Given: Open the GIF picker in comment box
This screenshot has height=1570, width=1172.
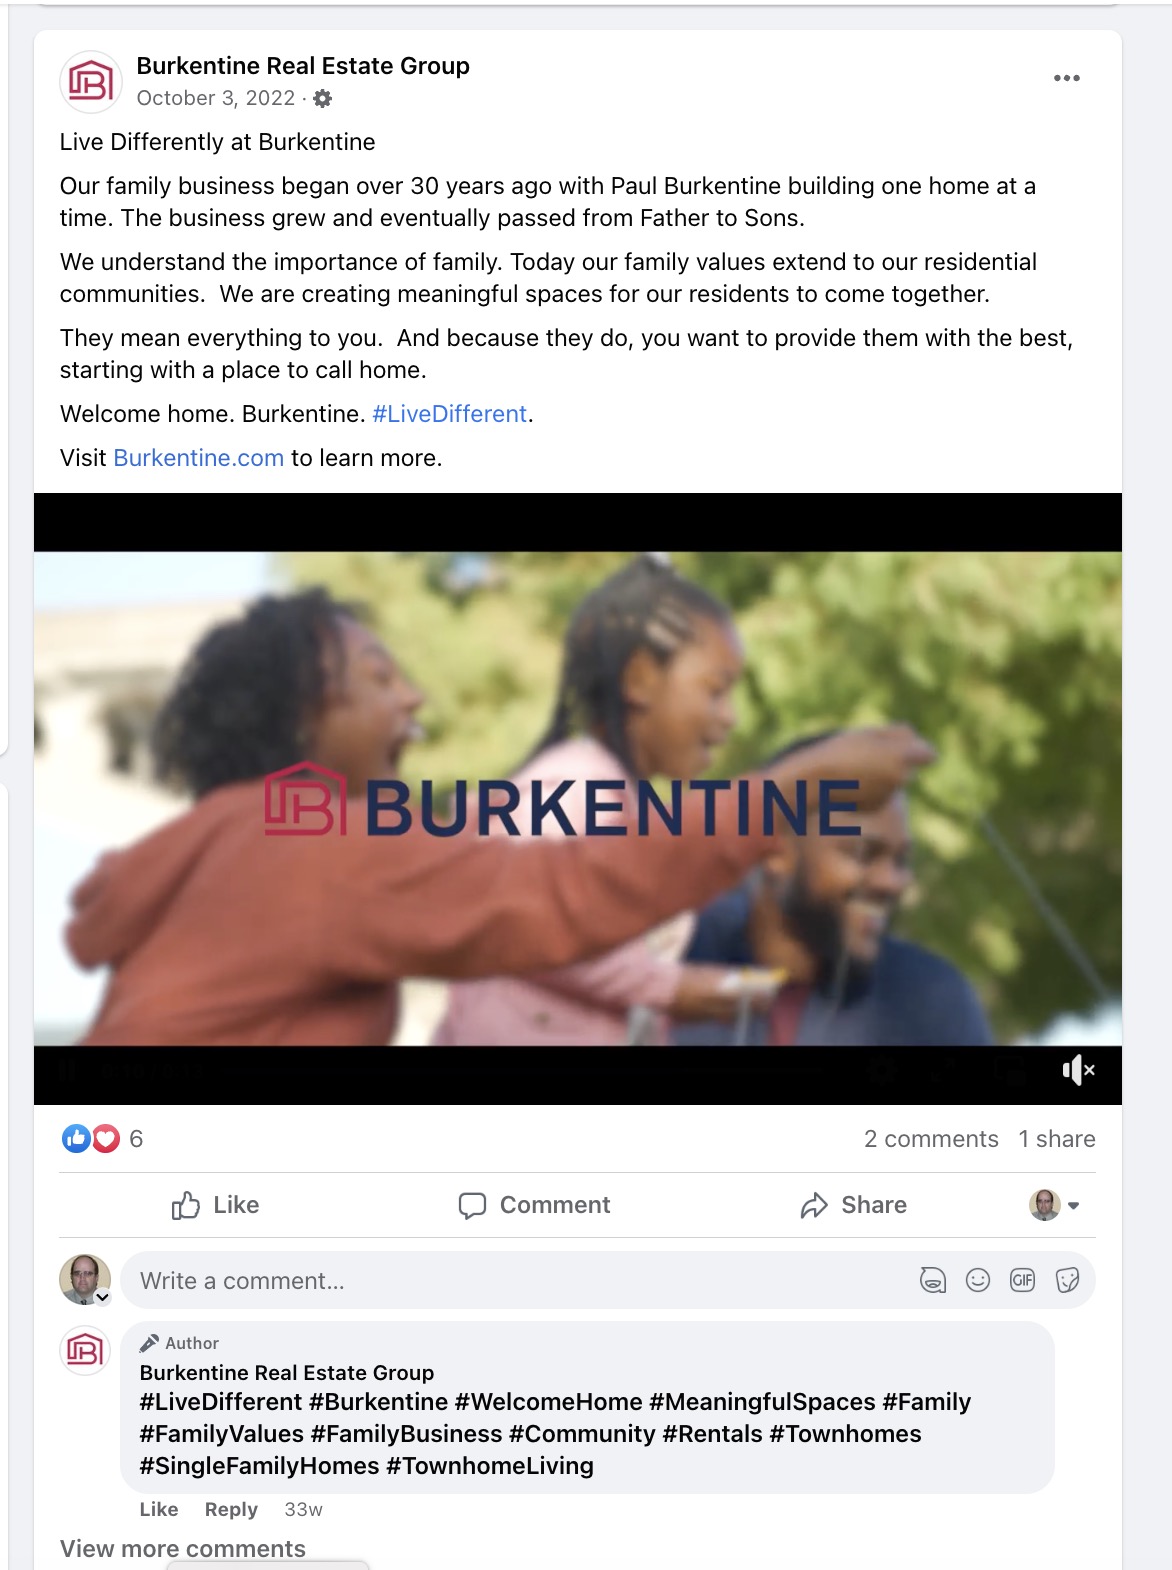Looking at the screenshot, I should pyautogui.click(x=1022, y=1280).
